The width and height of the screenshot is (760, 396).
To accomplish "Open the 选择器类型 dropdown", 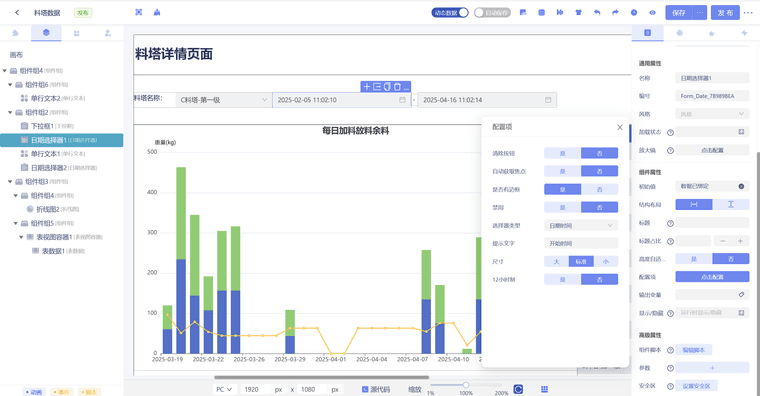I will tap(581, 225).
